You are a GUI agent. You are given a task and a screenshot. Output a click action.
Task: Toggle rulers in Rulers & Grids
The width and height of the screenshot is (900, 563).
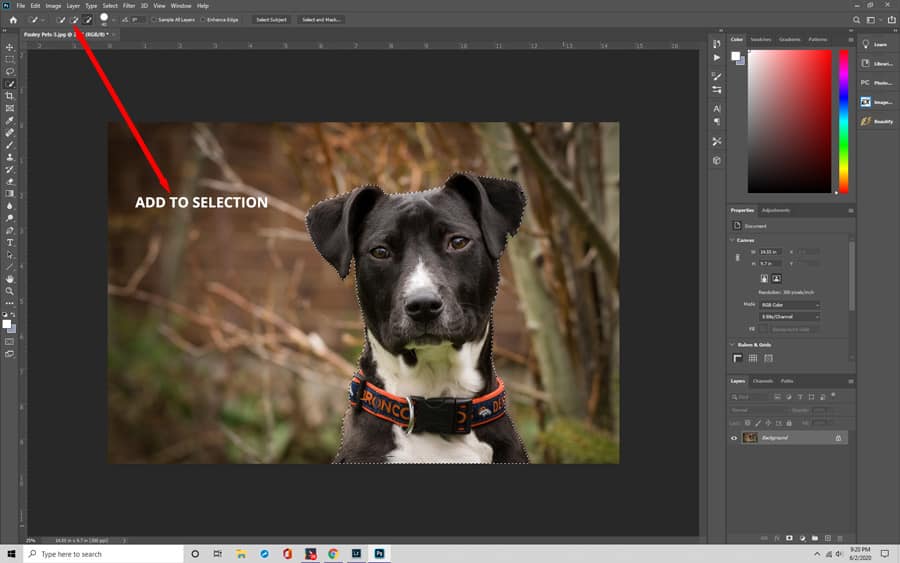(738, 359)
